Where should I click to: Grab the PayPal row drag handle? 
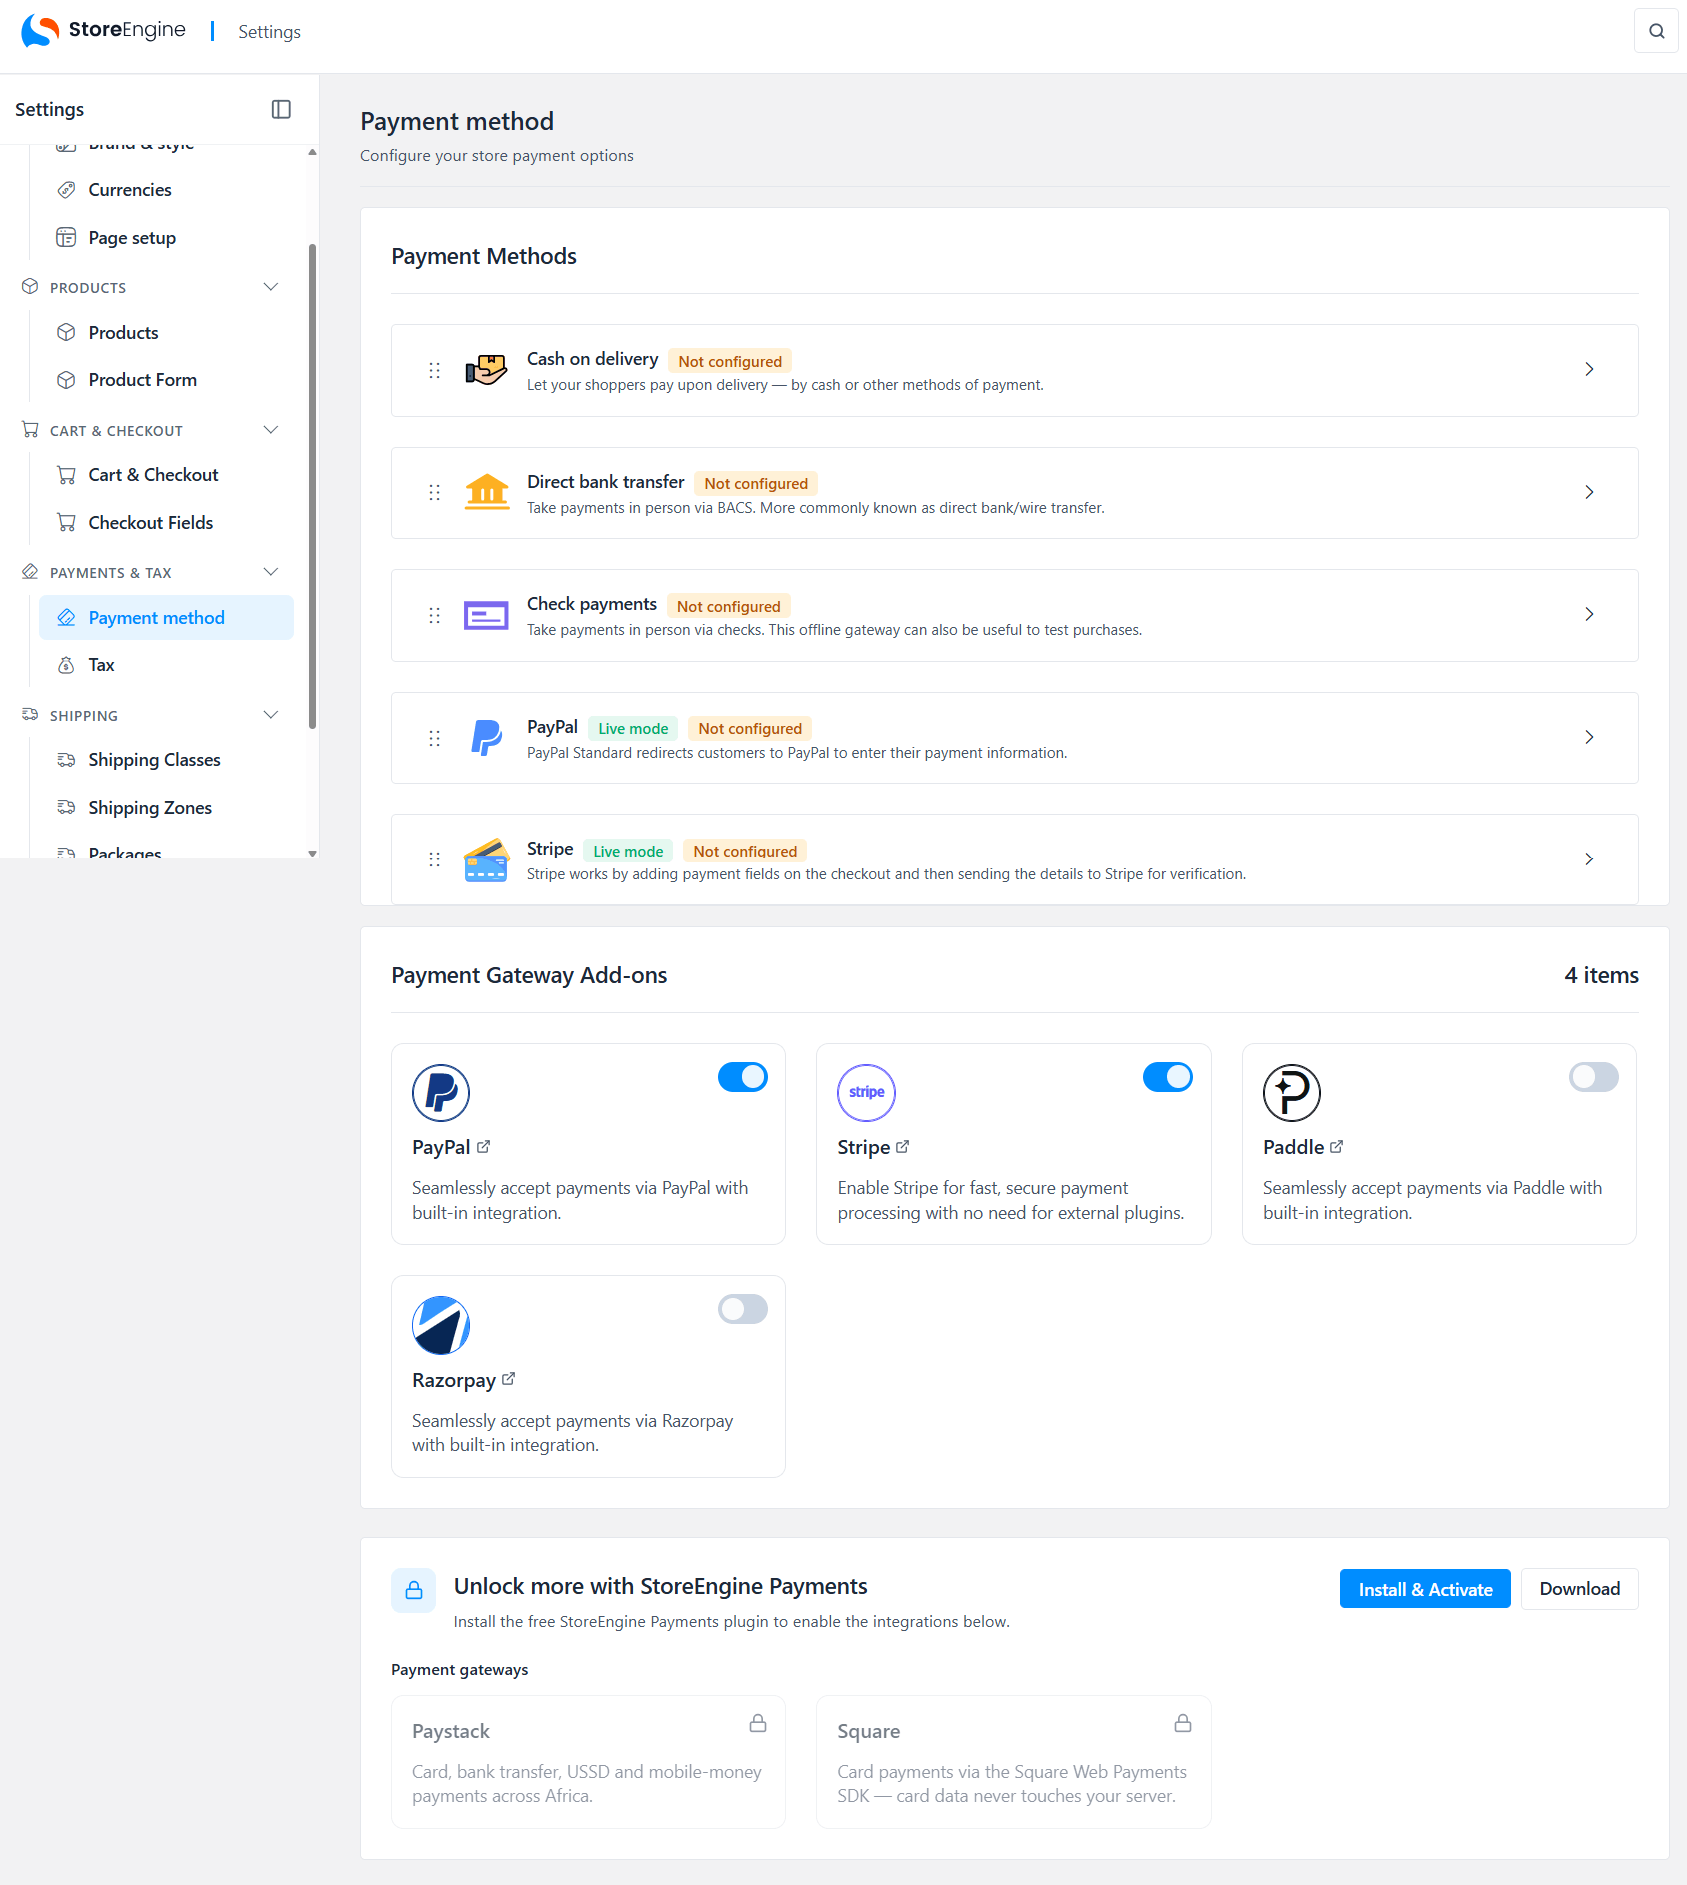434,738
